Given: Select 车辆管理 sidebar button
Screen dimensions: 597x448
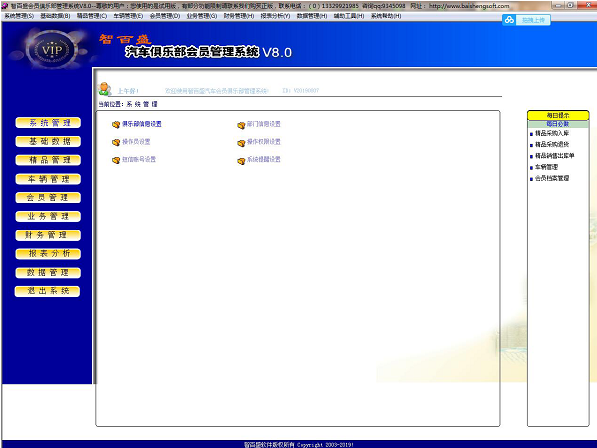Looking at the screenshot, I should pos(48,179).
